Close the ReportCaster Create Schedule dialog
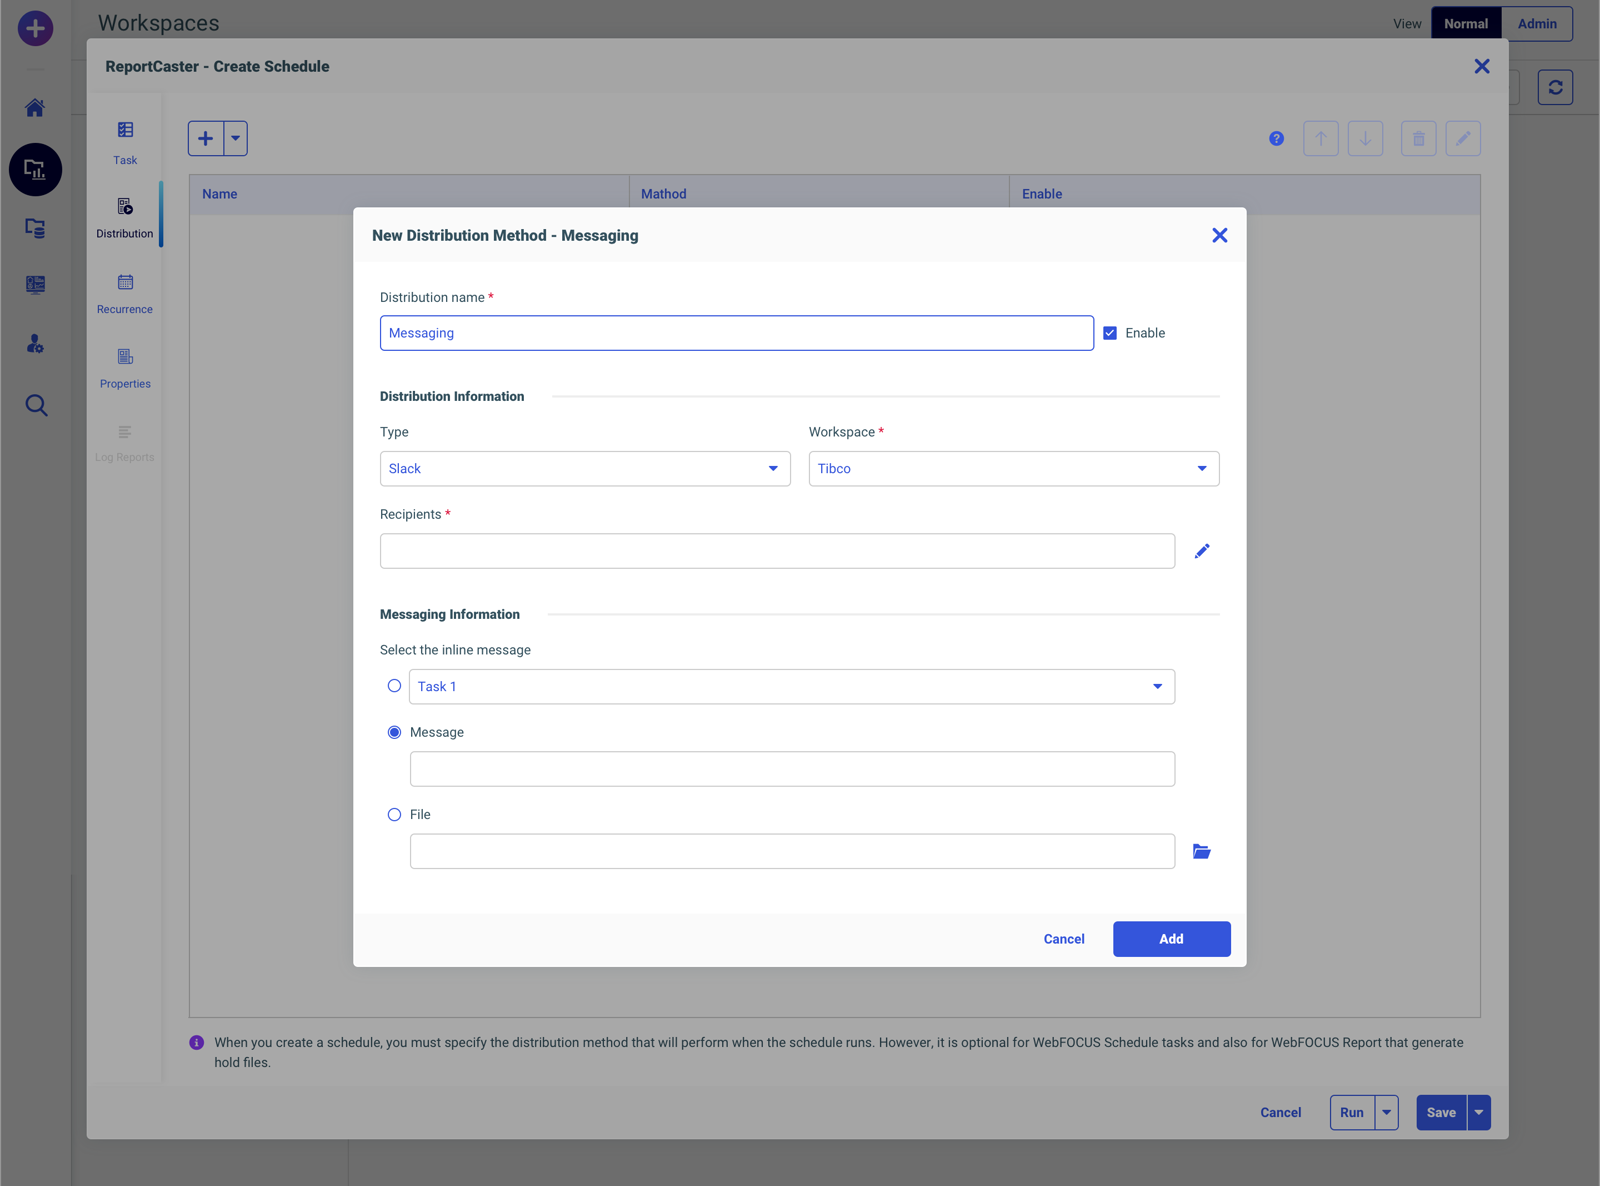 (x=1482, y=66)
